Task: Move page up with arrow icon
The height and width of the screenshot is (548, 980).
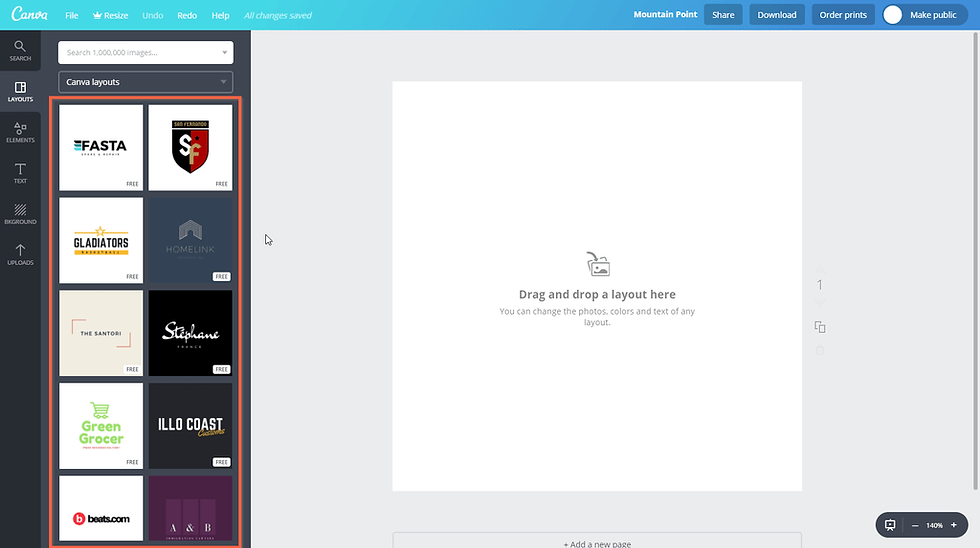Action: pyautogui.click(x=820, y=269)
